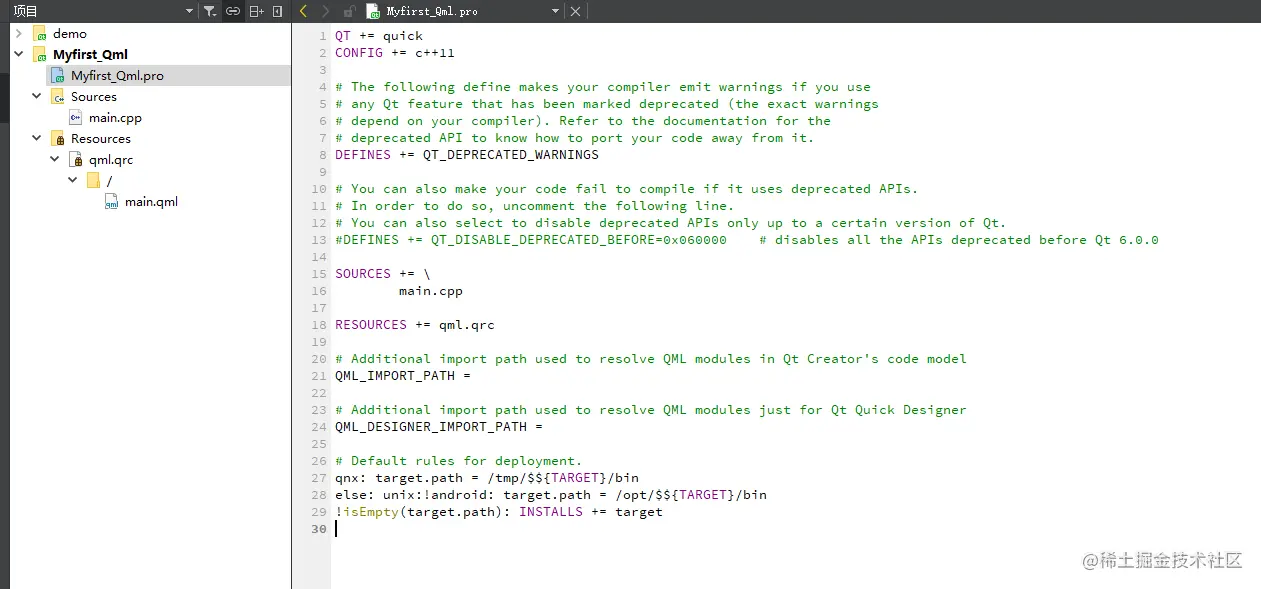Viewport: 1261px width, 589px height.
Task: Go back to previous editor location
Action: coord(303,11)
